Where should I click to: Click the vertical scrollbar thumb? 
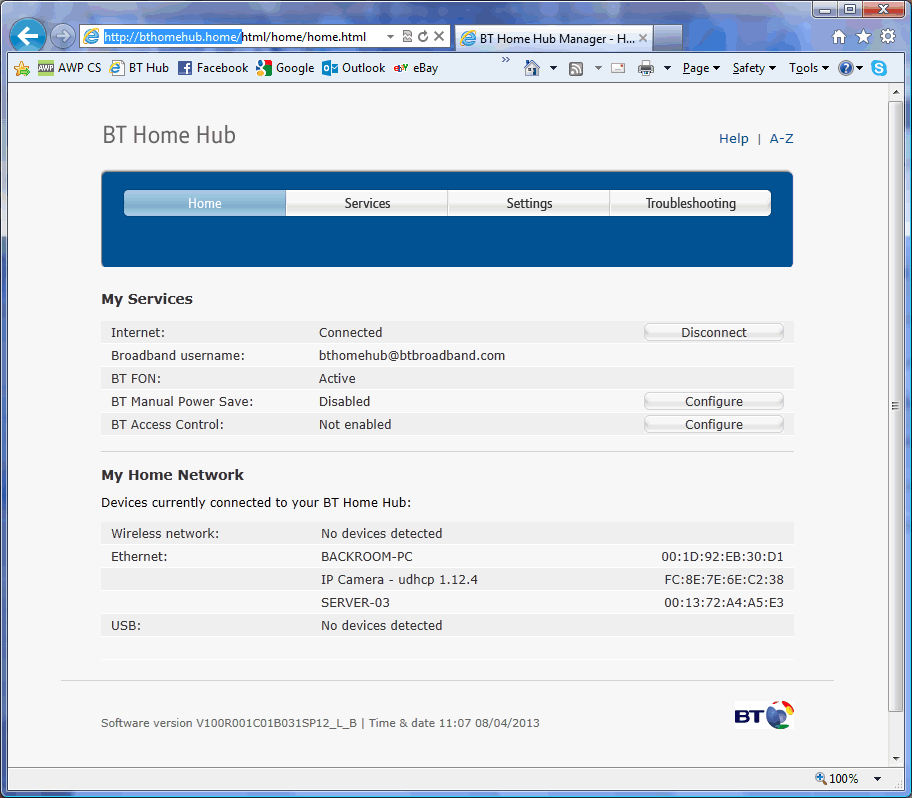pos(896,406)
